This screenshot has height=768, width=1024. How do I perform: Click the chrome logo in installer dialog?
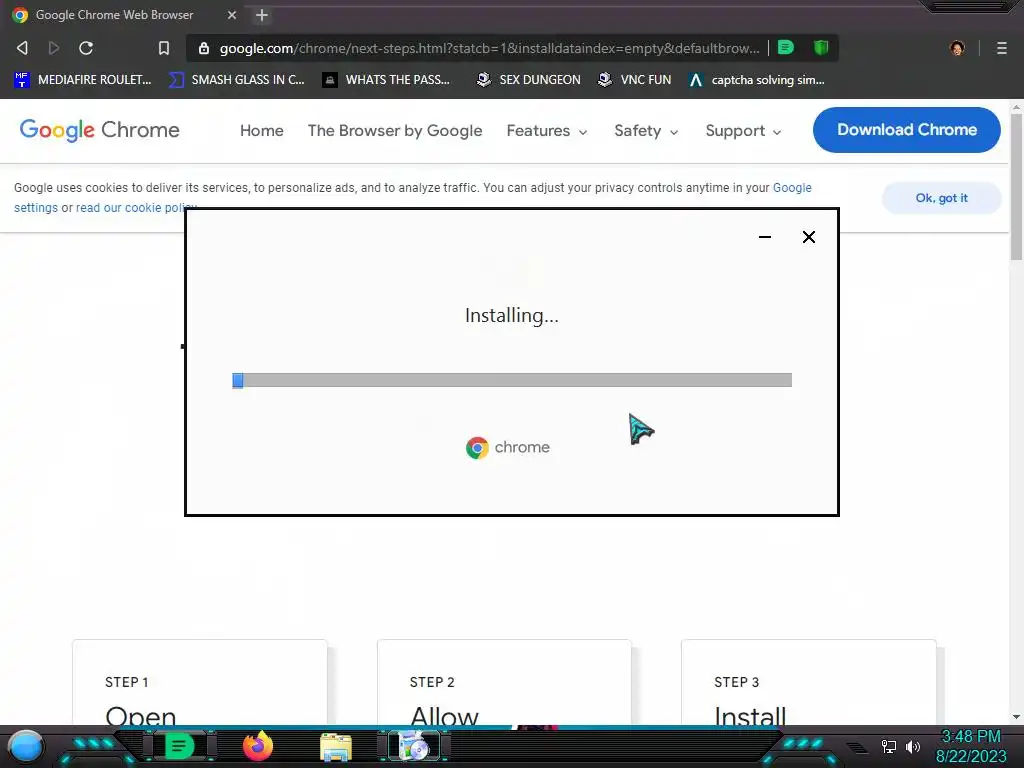click(x=508, y=447)
